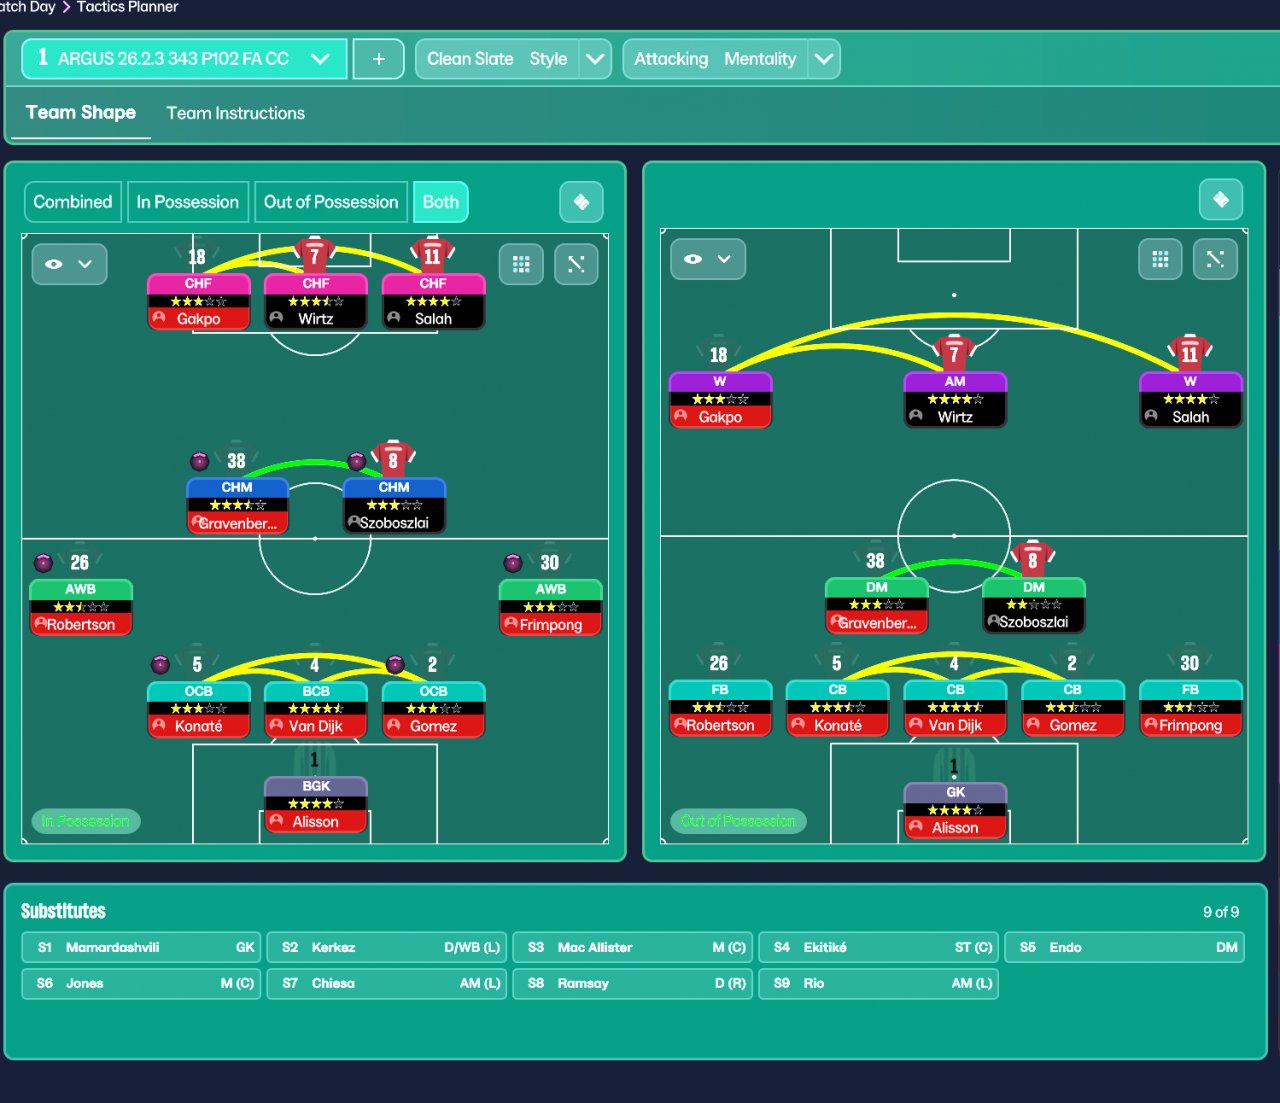The width and height of the screenshot is (1280, 1103).
Task: Click the purple instruction icon beside Frimpong's number 30
Action: [x=513, y=562]
